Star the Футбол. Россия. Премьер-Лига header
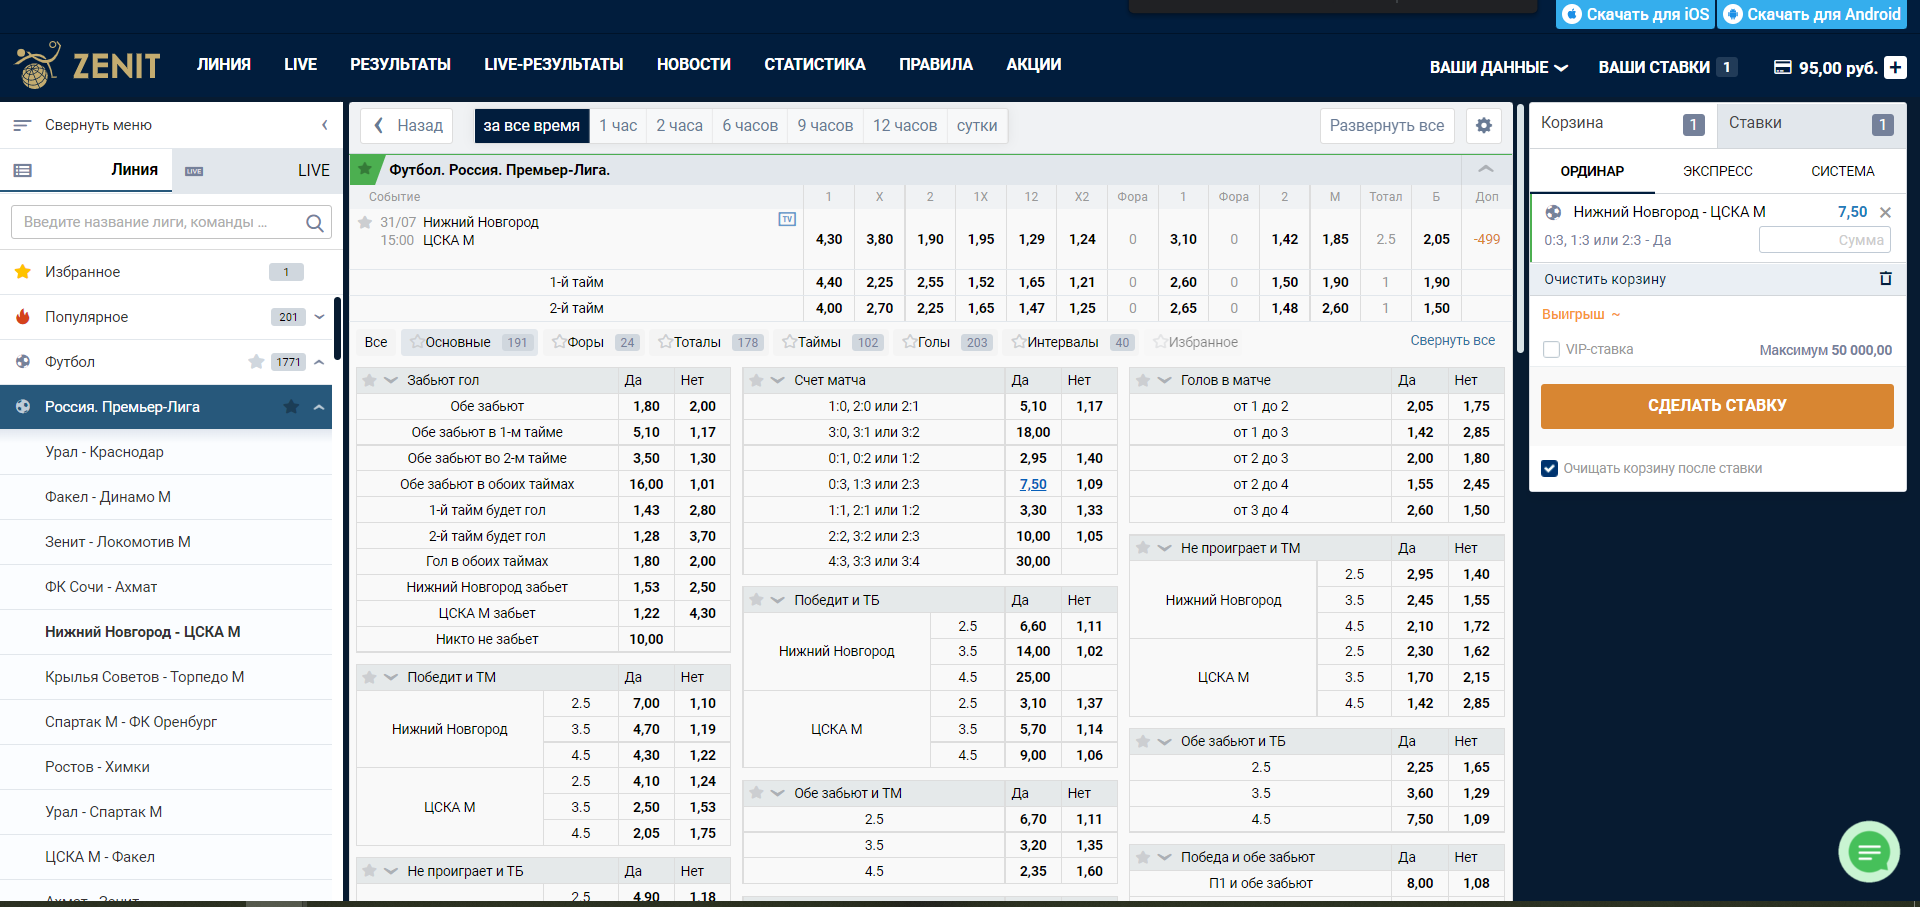1920x907 pixels. point(365,169)
